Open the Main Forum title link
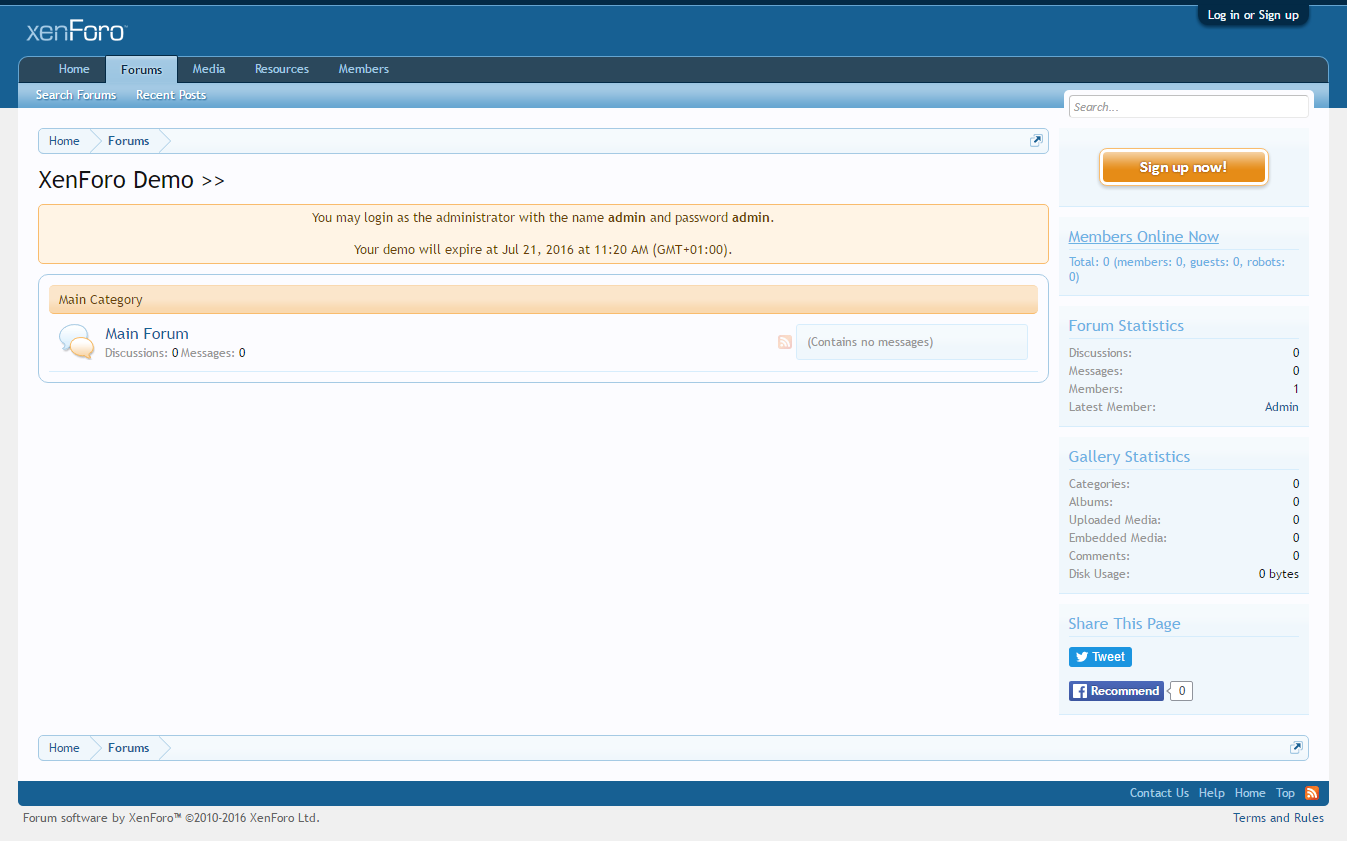 (147, 334)
